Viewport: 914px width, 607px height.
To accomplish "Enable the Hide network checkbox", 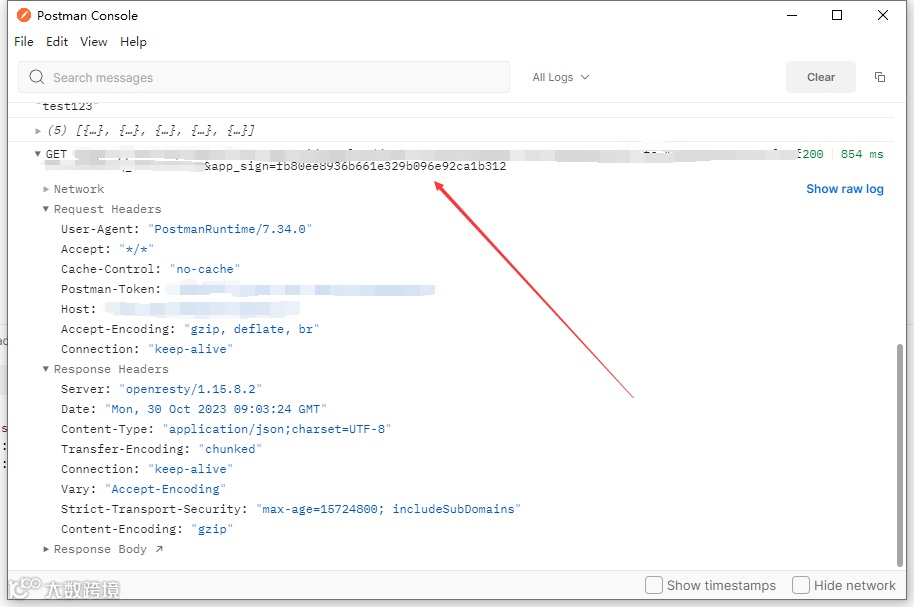I will (800, 585).
